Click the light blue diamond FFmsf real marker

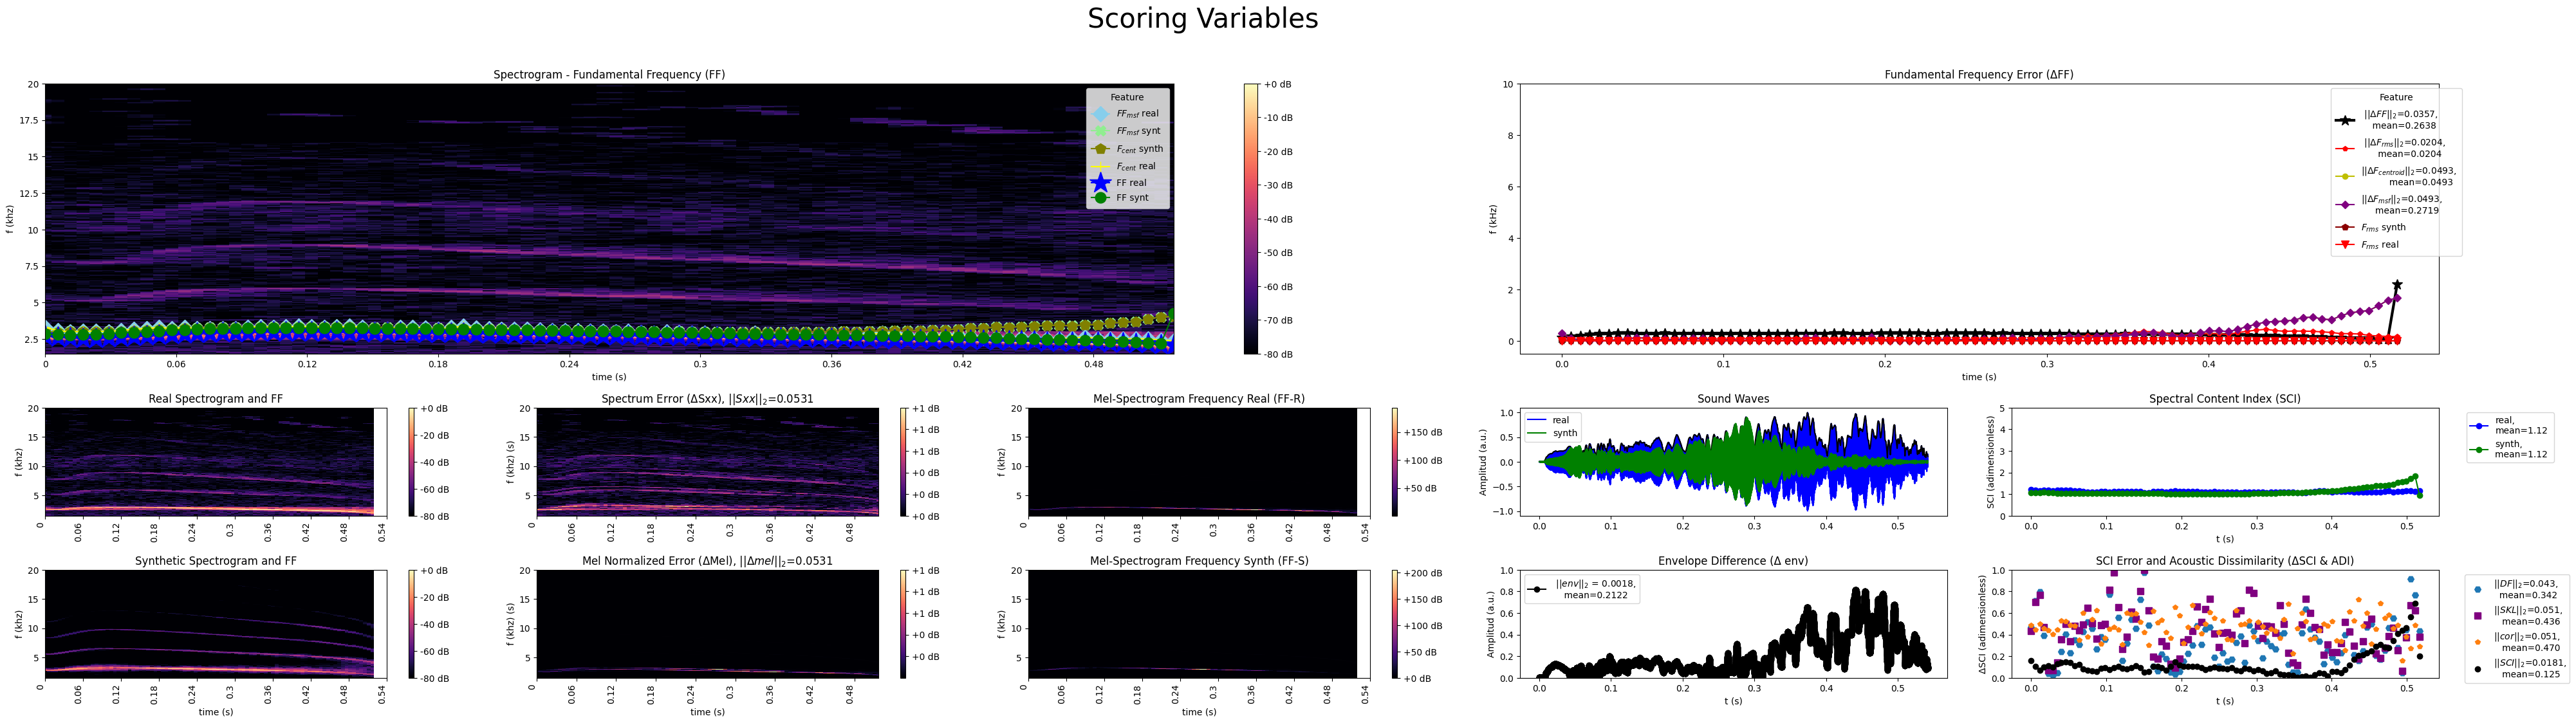[x=1100, y=114]
